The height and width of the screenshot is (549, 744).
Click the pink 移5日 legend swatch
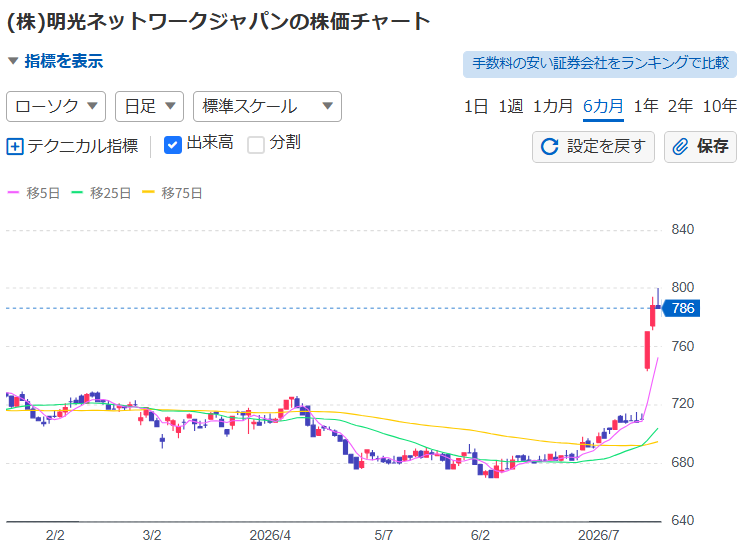13,193
